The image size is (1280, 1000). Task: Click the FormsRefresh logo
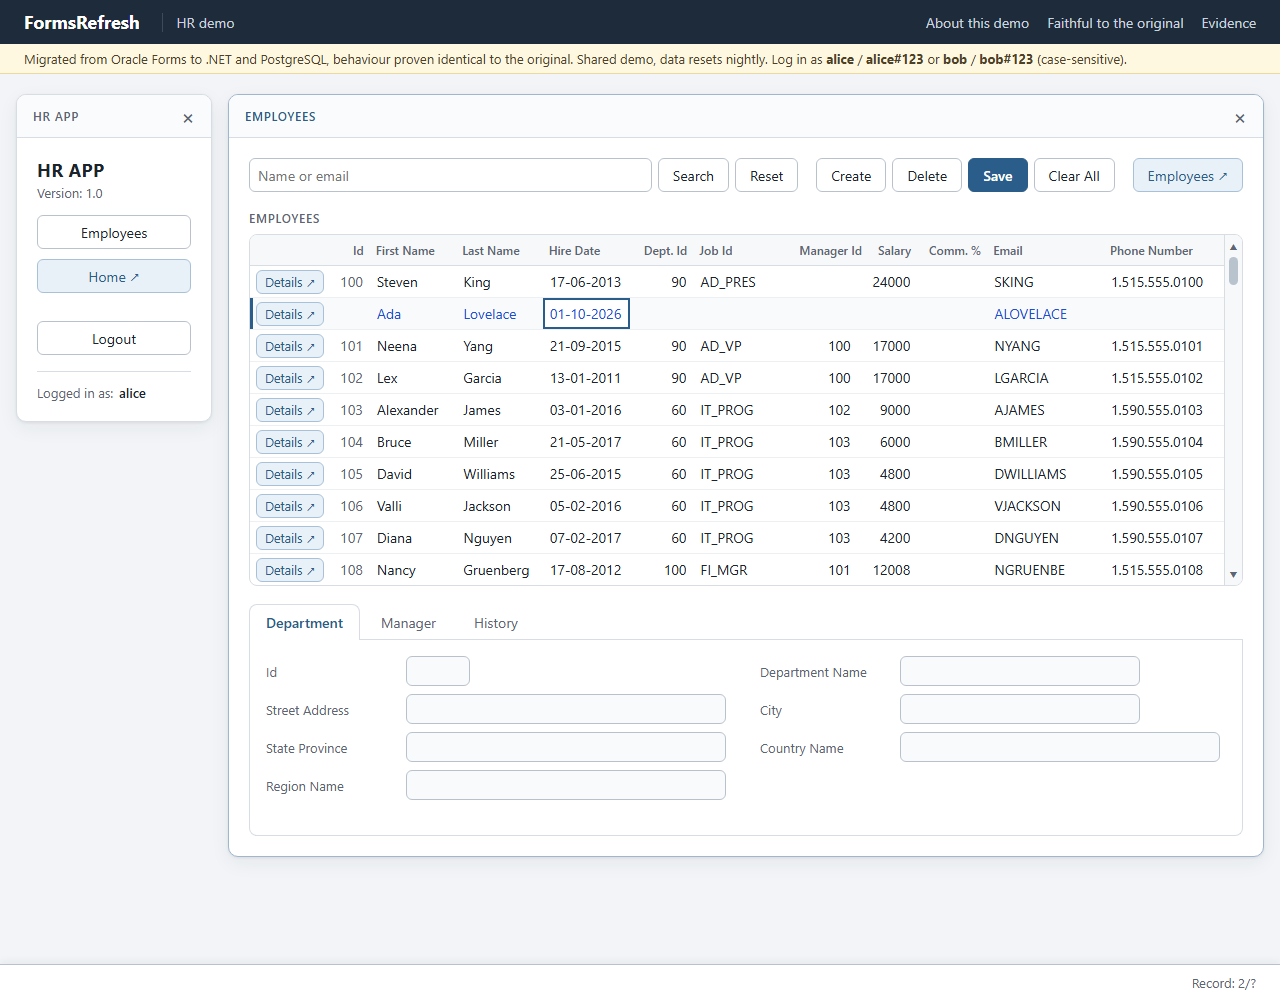tap(82, 23)
